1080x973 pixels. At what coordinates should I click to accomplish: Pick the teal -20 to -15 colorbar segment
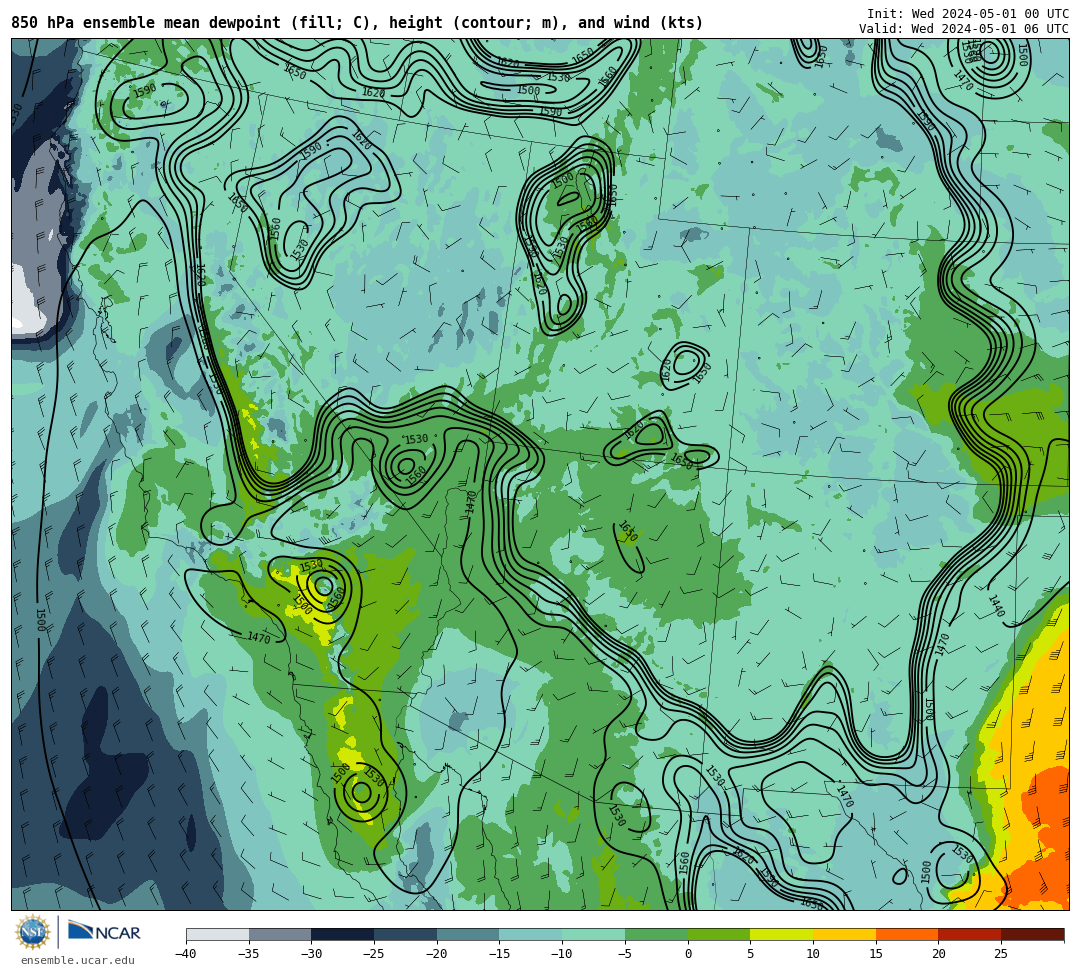tap(468, 934)
